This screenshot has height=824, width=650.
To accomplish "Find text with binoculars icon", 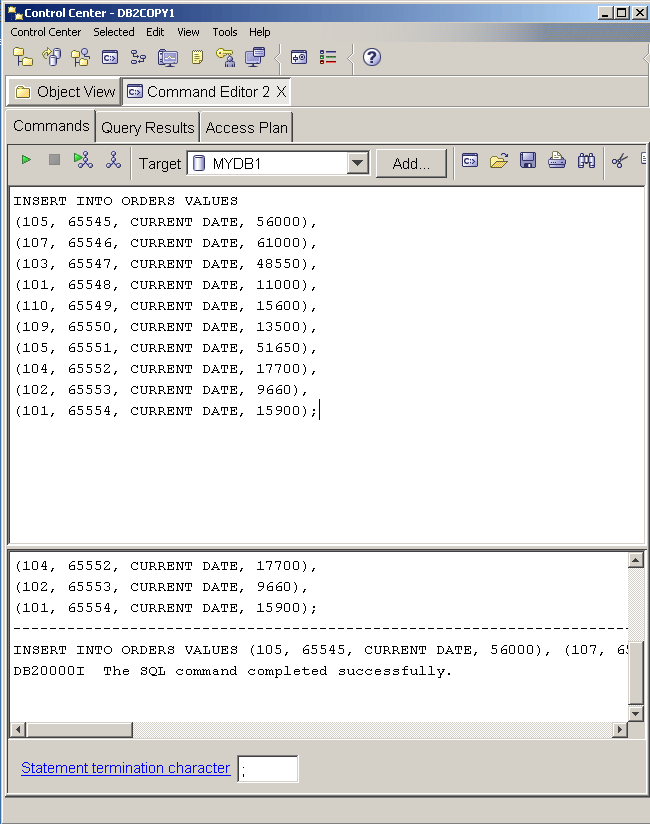I will [586, 160].
